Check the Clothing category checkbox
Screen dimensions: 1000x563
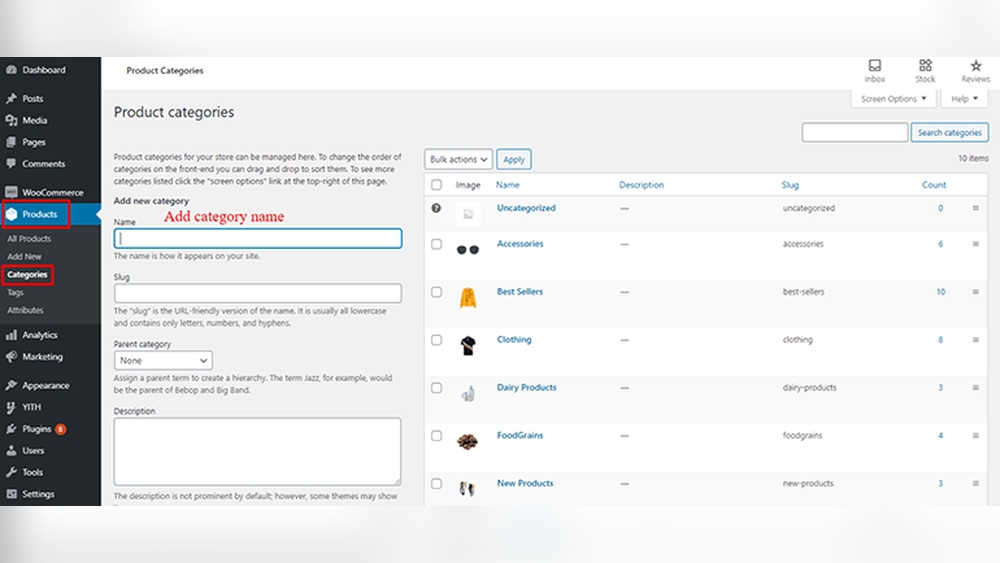[436, 340]
